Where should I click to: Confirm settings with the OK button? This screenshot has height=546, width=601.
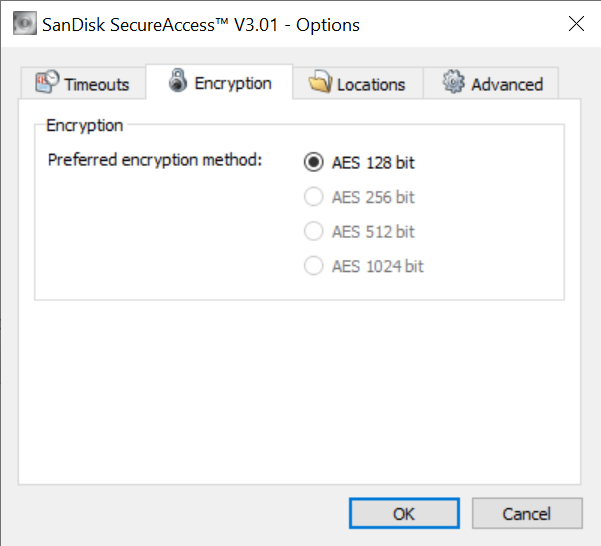pyautogui.click(x=404, y=513)
